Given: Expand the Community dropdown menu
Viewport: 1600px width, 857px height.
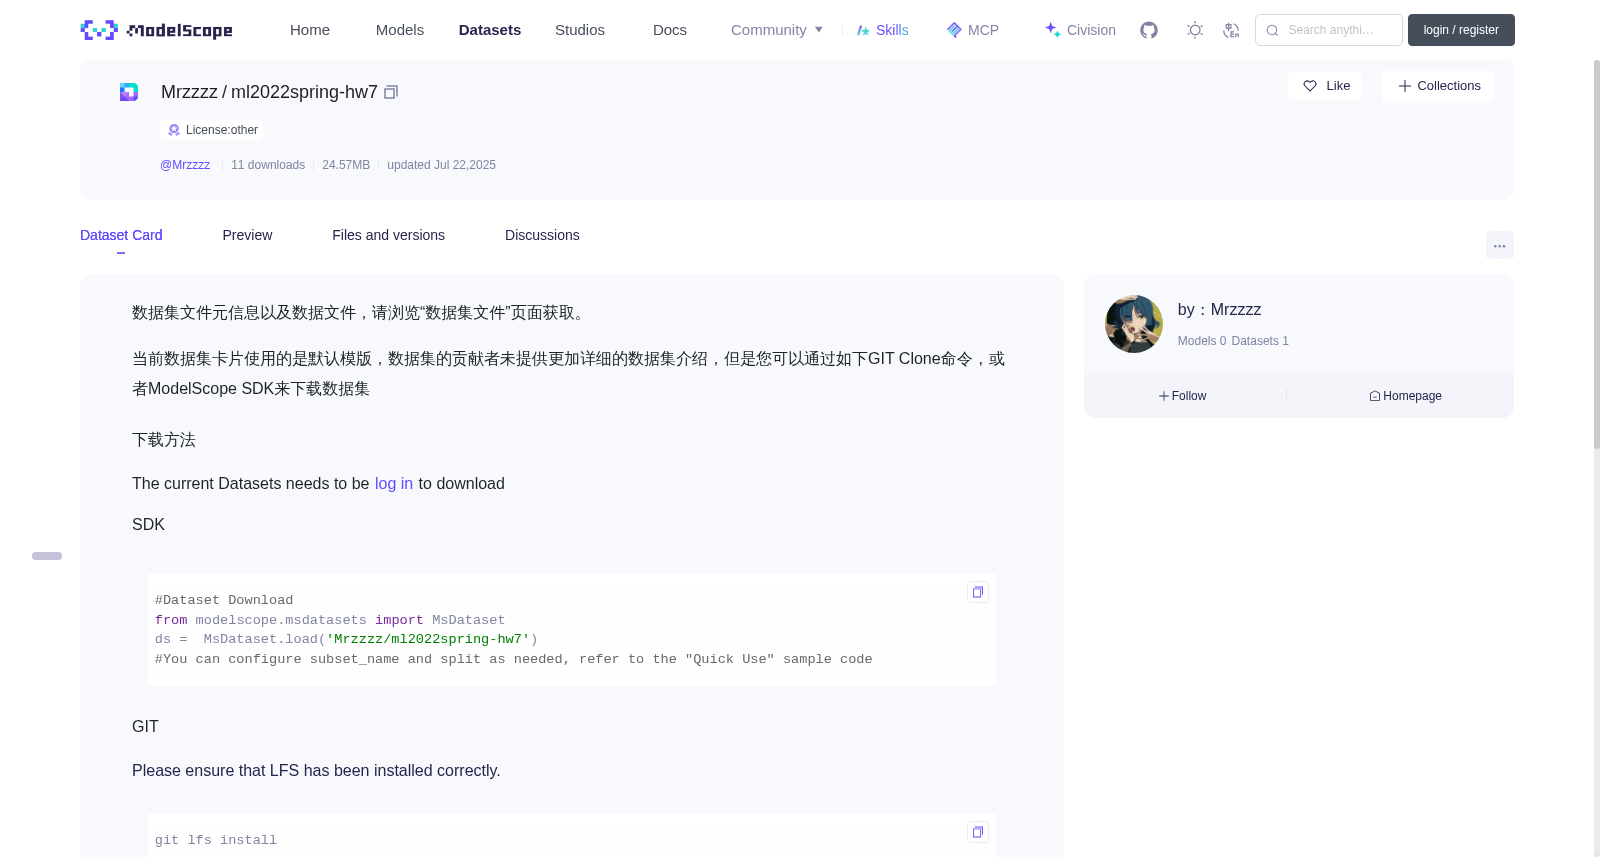Looking at the screenshot, I should point(777,30).
